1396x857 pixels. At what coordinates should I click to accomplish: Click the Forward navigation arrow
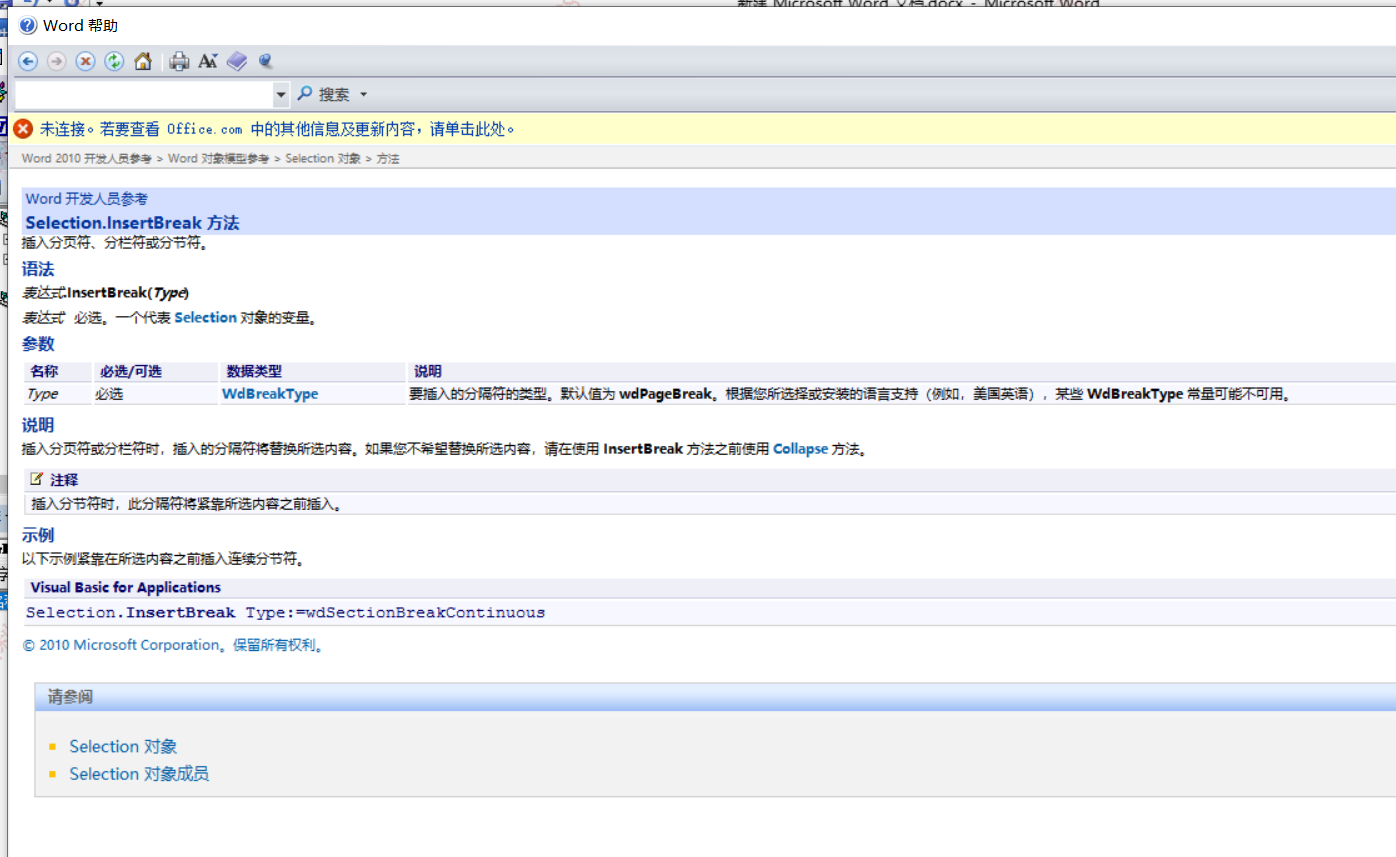pyautogui.click(x=56, y=61)
